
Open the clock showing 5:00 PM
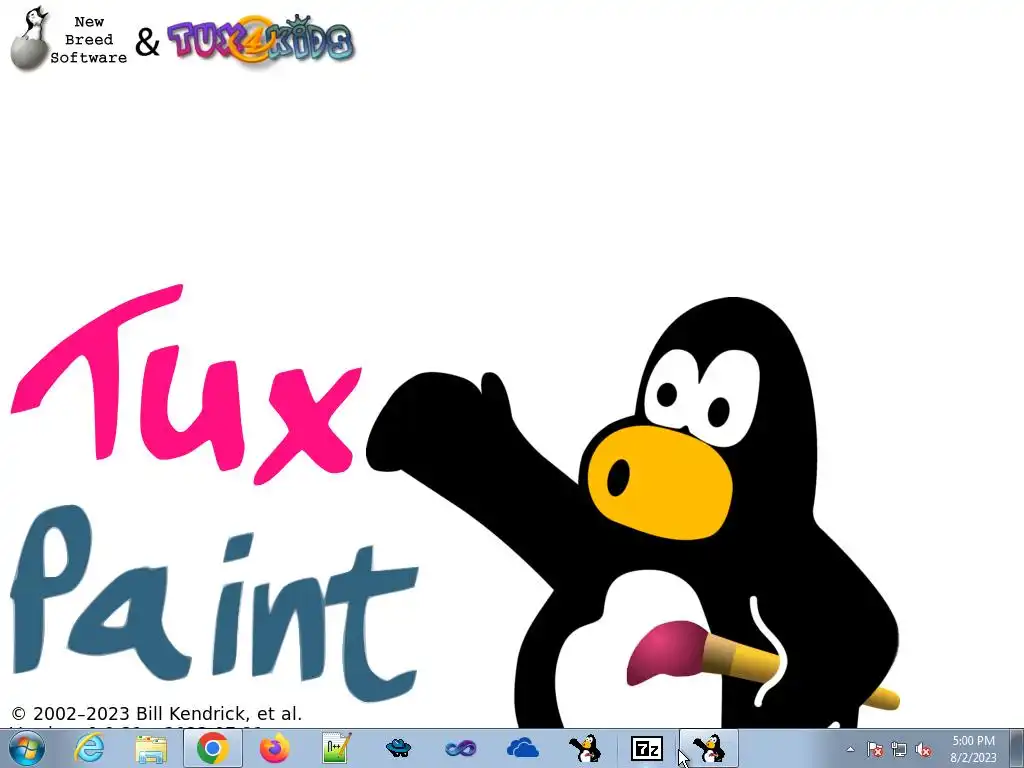[973, 749]
